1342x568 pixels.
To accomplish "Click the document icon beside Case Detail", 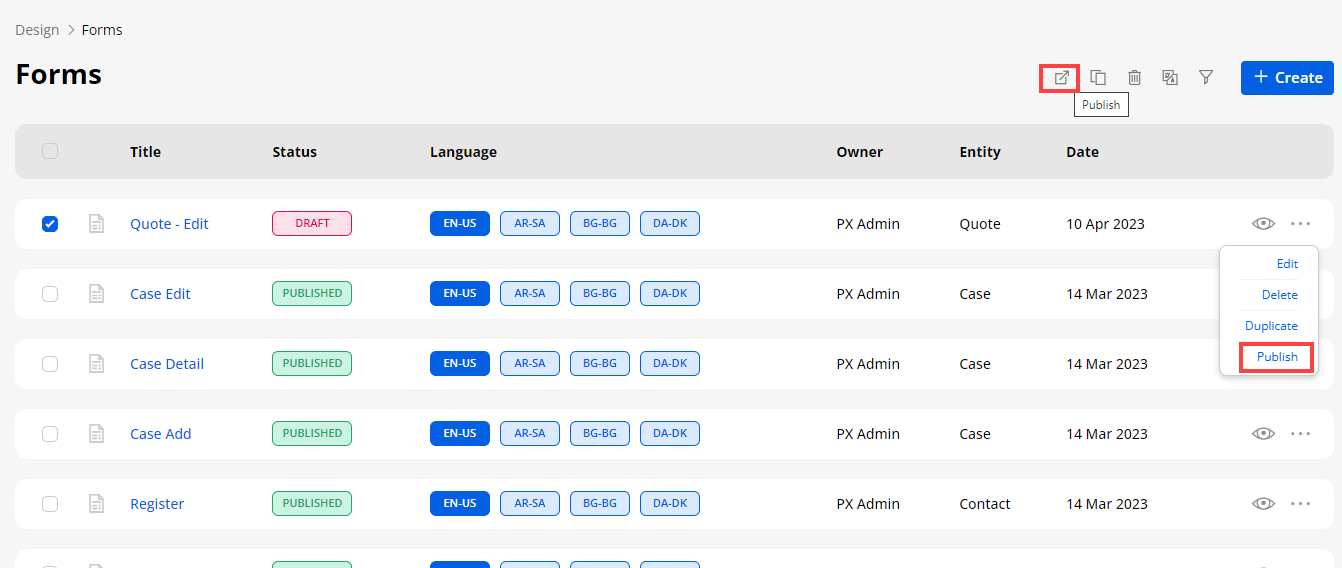I will (96, 364).
